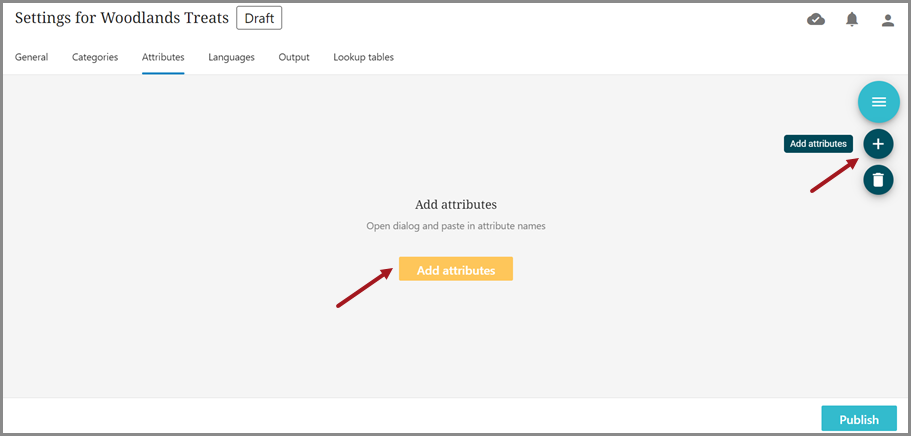Viewport: 911px width, 436px height.
Task: Click the teal hamburger menu floating button
Action: [878, 102]
